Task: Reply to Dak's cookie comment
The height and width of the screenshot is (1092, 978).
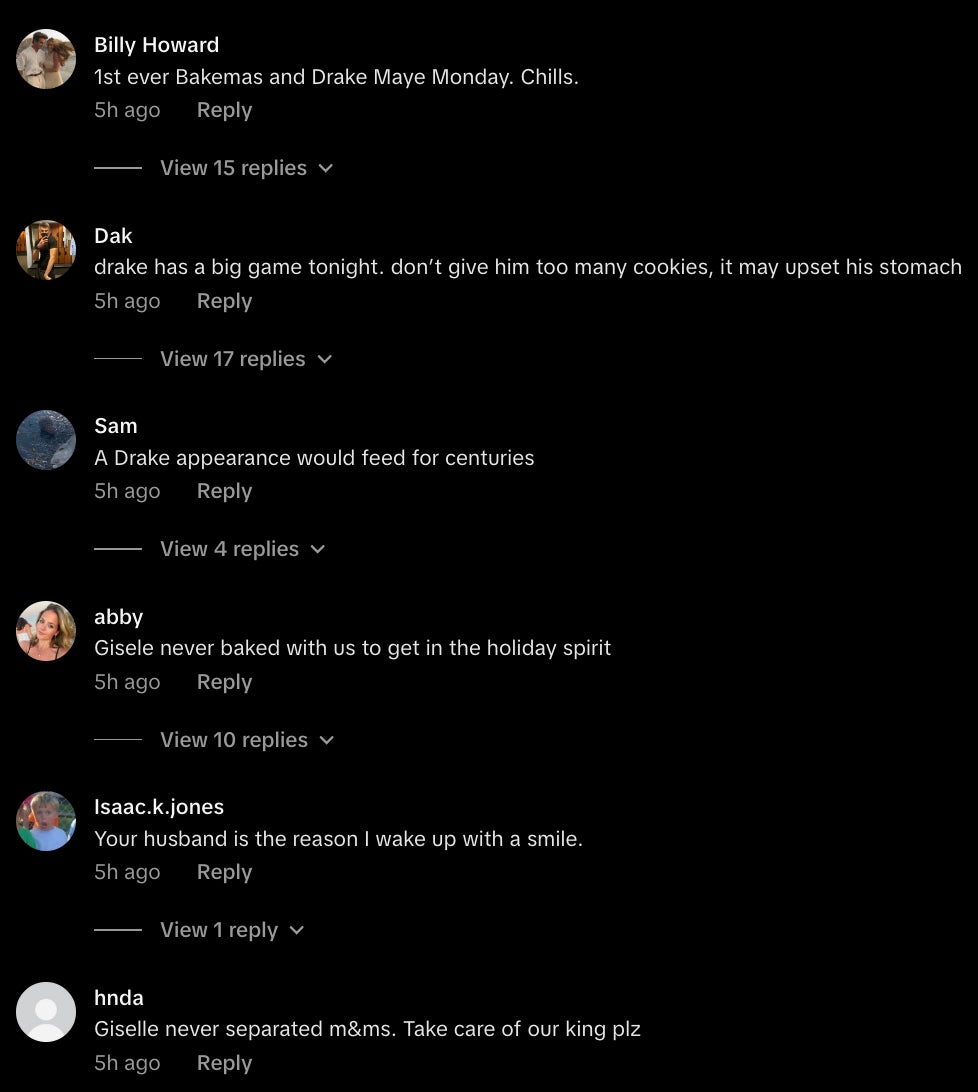Action: point(224,301)
